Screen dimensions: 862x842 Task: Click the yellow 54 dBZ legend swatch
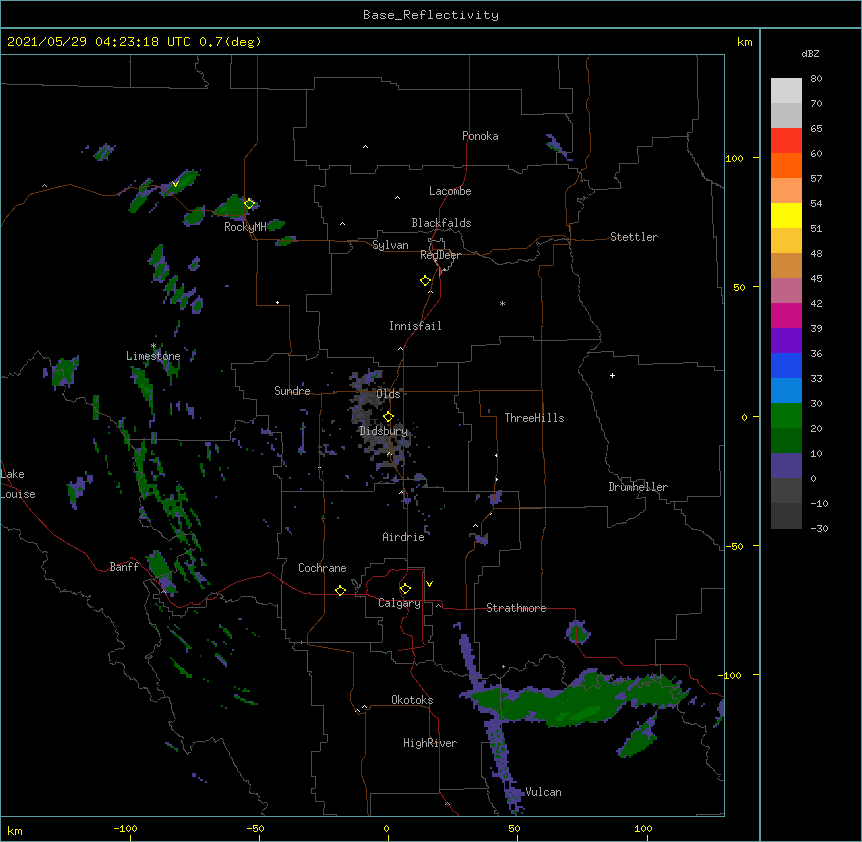[786, 215]
